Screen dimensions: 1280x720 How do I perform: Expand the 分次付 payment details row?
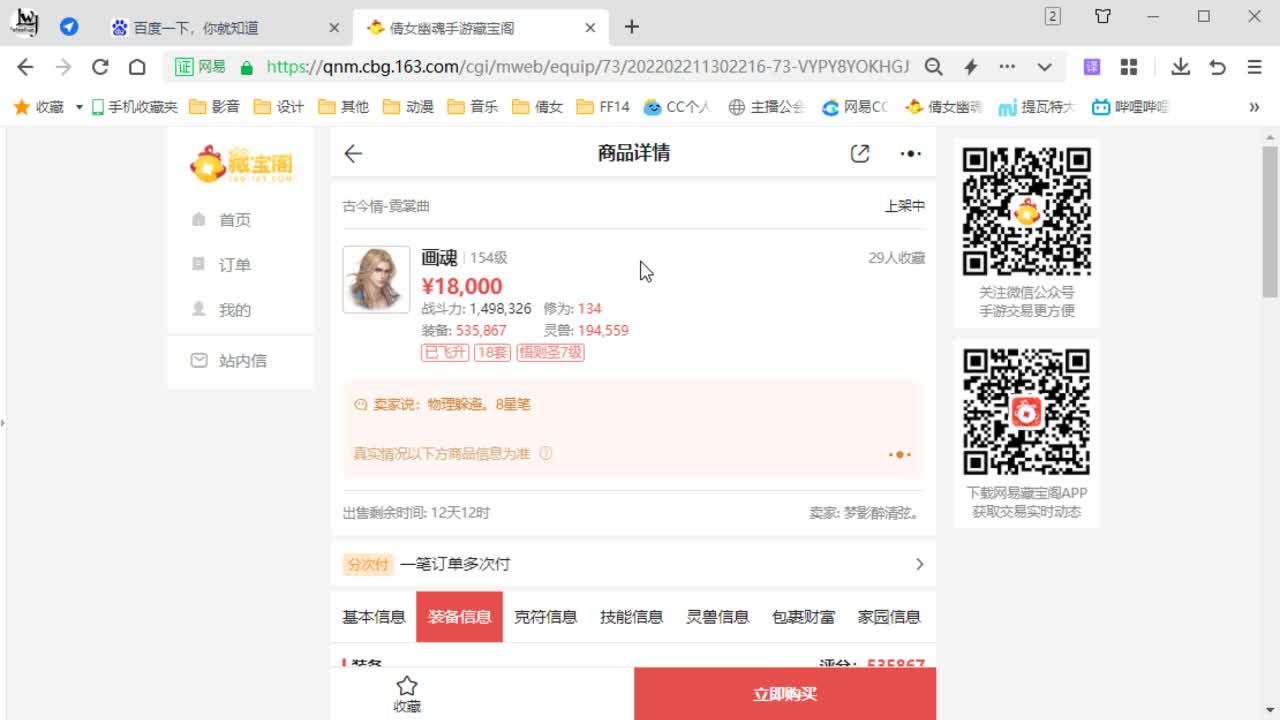click(919, 563)
